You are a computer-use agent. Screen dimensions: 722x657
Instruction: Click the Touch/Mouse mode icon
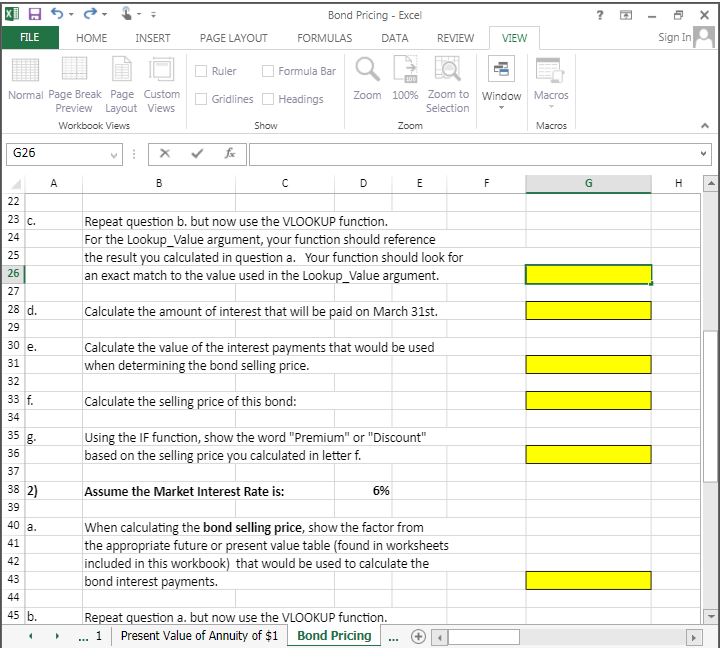point(126,14)
